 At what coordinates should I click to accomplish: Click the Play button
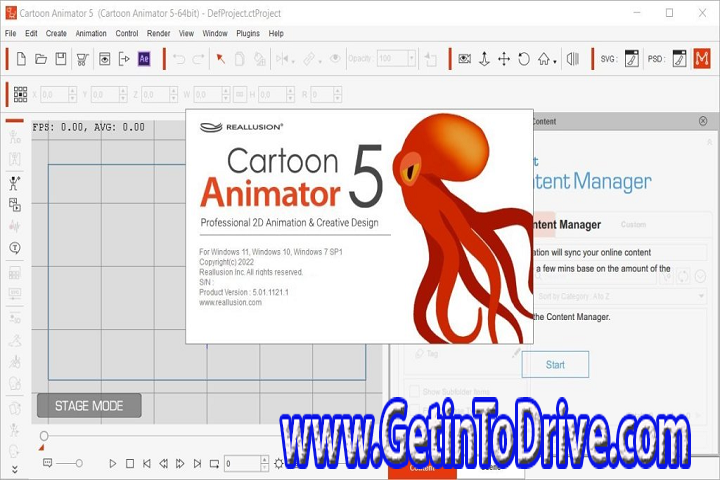112,463
